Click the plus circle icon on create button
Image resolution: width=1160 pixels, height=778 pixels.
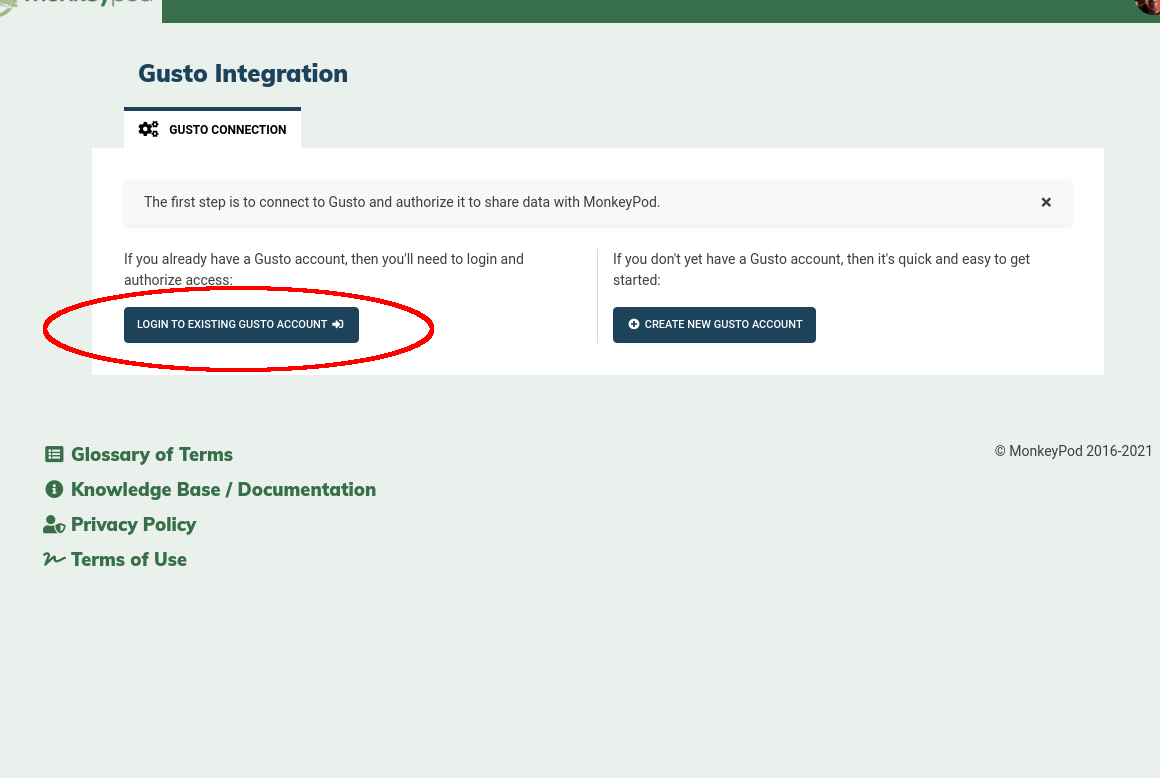tap(634, 324)
